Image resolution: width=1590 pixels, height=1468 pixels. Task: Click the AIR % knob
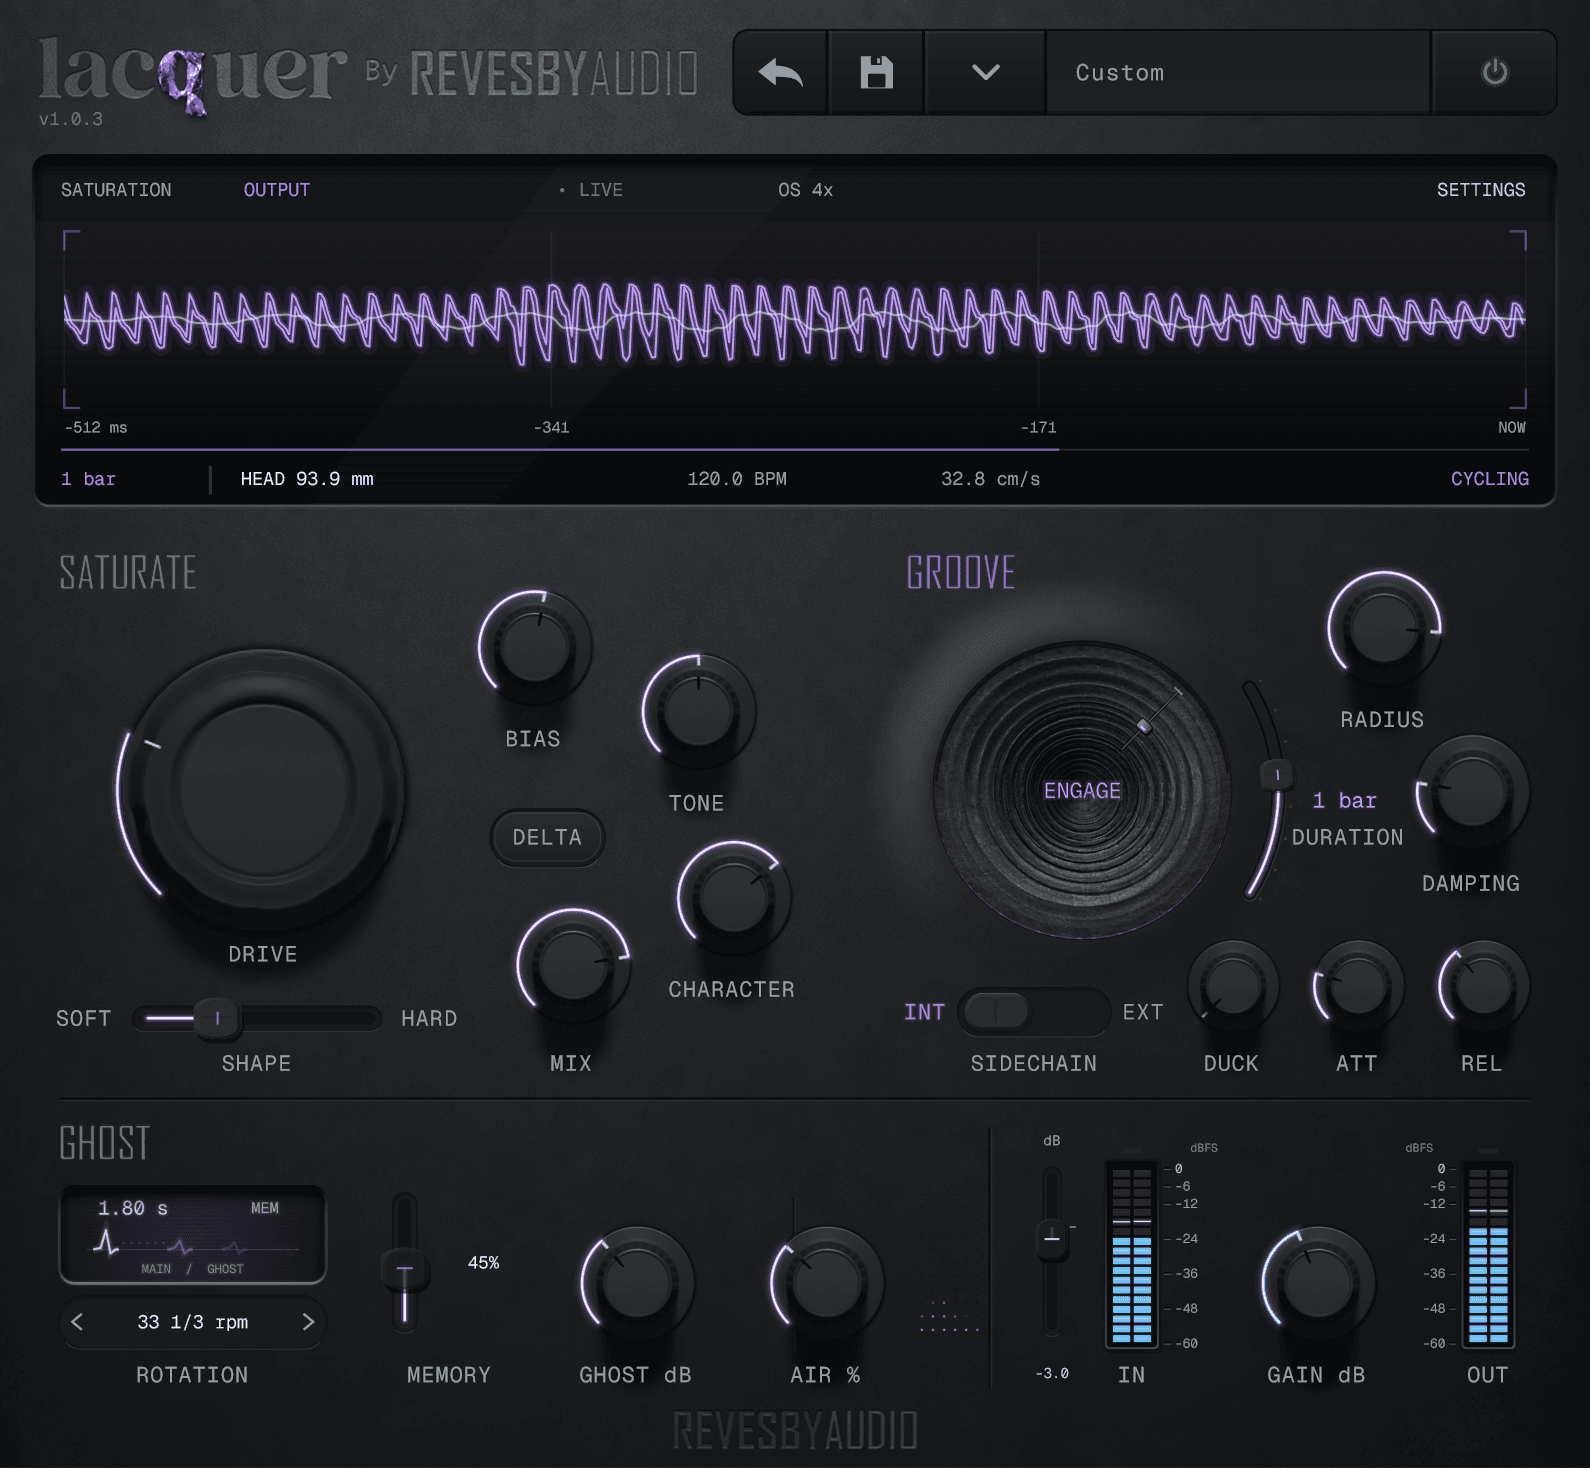click(x=826, y=1283)
